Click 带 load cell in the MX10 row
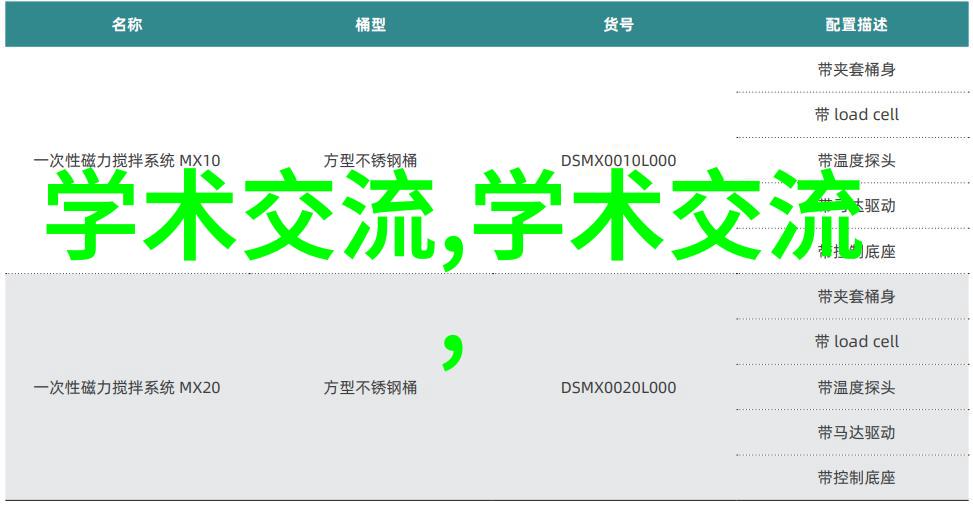 [856, 115]
